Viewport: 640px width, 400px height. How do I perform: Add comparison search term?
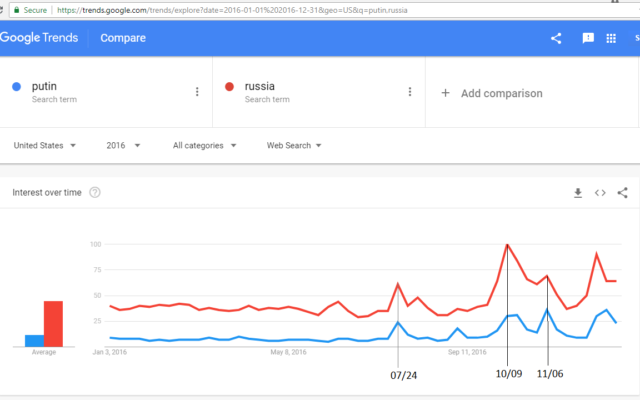coord(492,93)
